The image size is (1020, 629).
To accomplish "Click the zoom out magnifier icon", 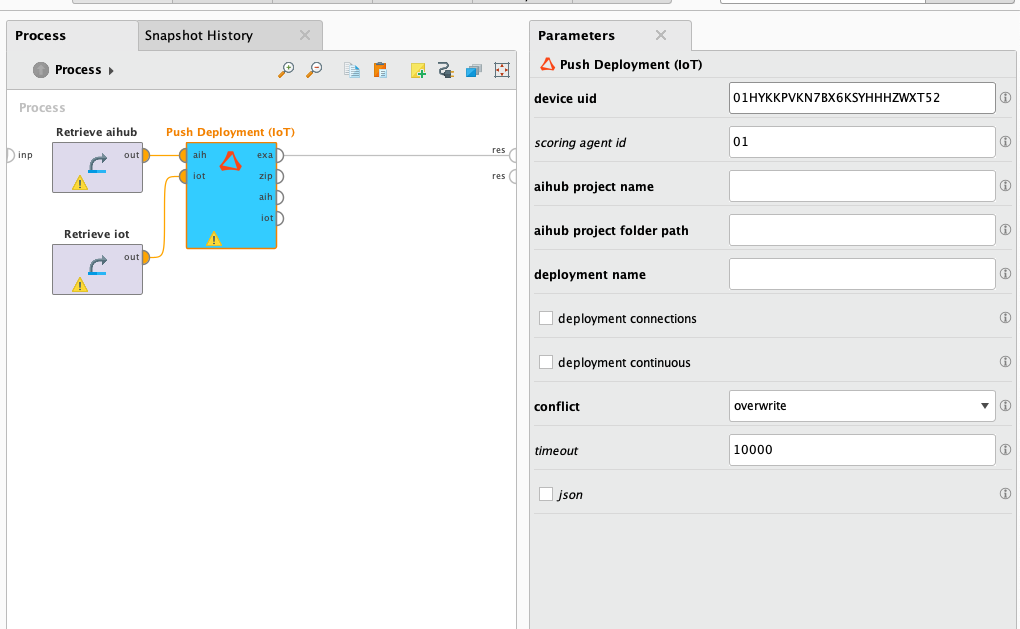I will tap(314, 70).
